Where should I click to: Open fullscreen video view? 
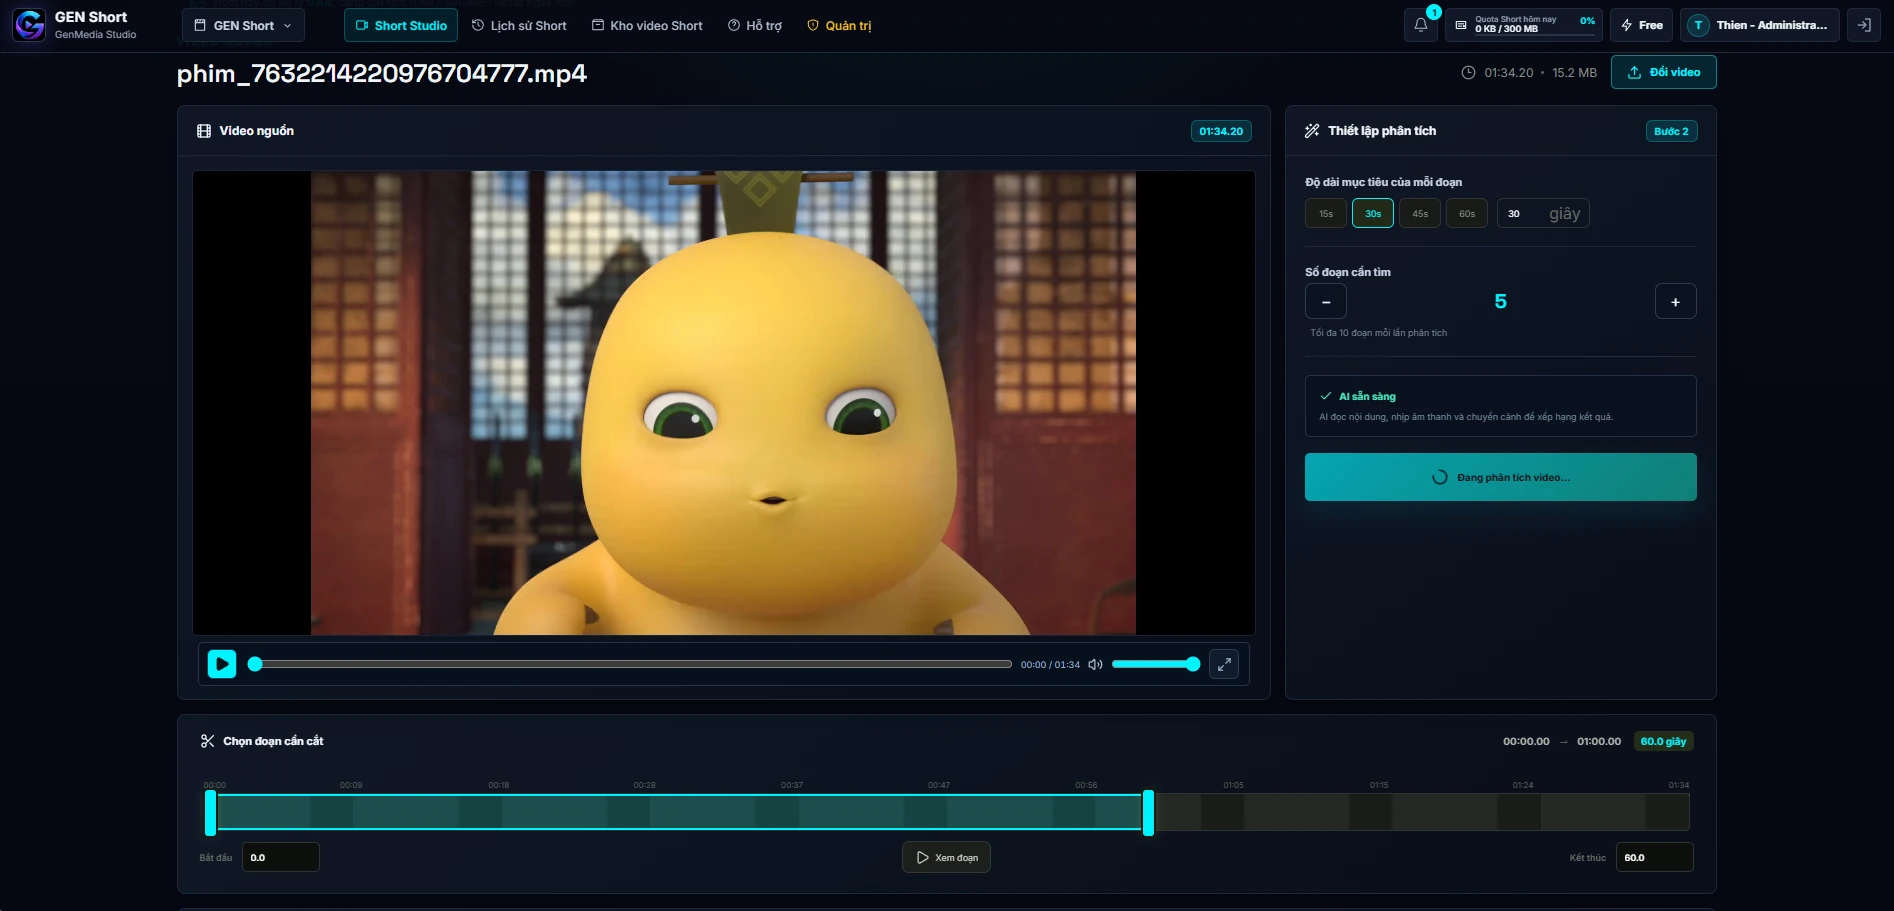click(x=1224, y=664)
